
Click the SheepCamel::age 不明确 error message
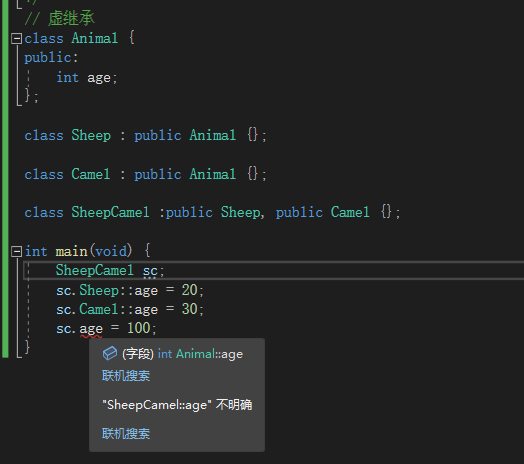coord(177,405)
